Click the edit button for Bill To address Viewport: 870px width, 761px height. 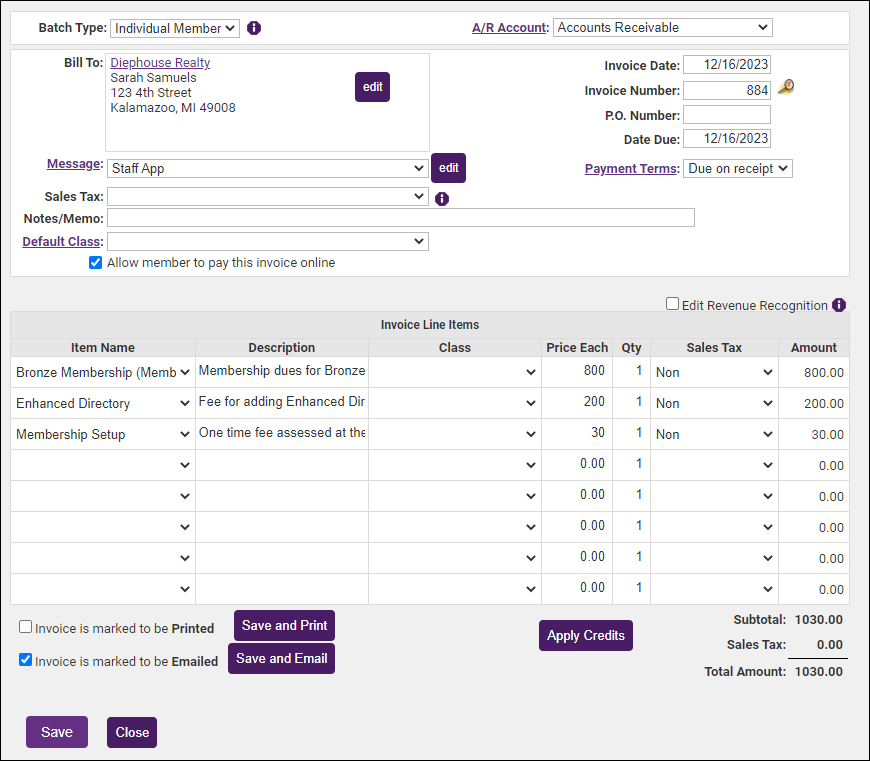372,87
